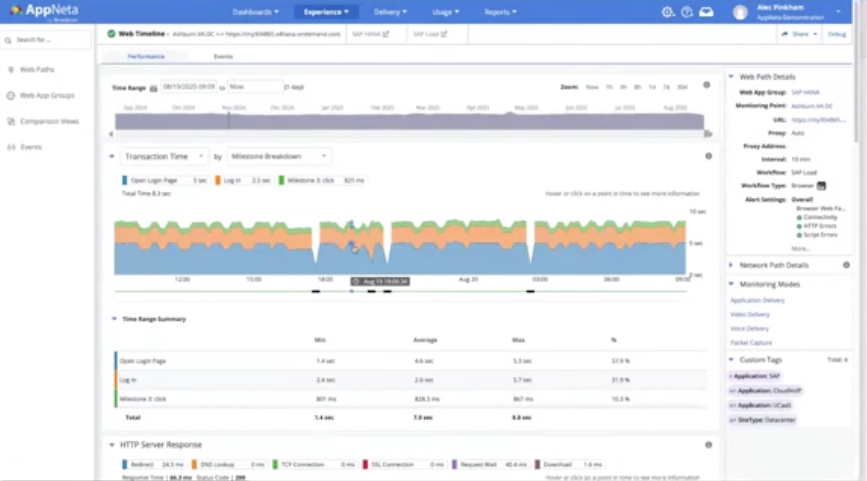Open the Transaction Time dropdown
This screenshot has height=481, width=867.
pos(164,156)
